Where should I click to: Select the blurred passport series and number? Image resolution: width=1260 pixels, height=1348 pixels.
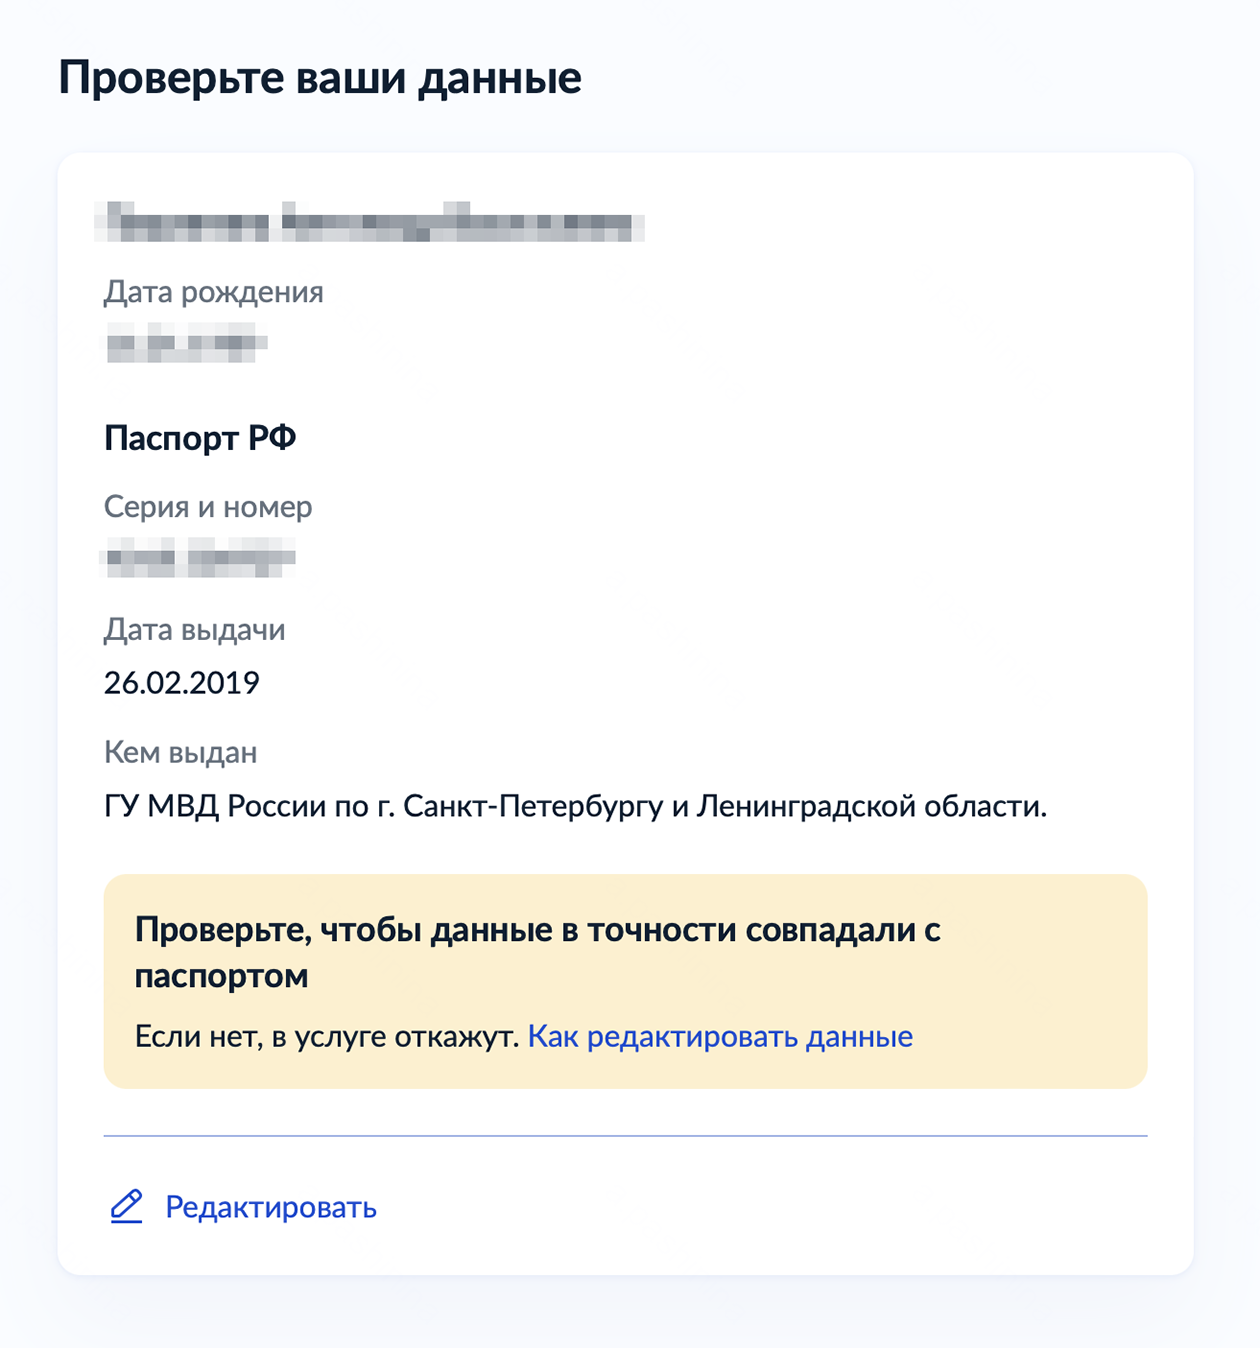click(200, 558)
